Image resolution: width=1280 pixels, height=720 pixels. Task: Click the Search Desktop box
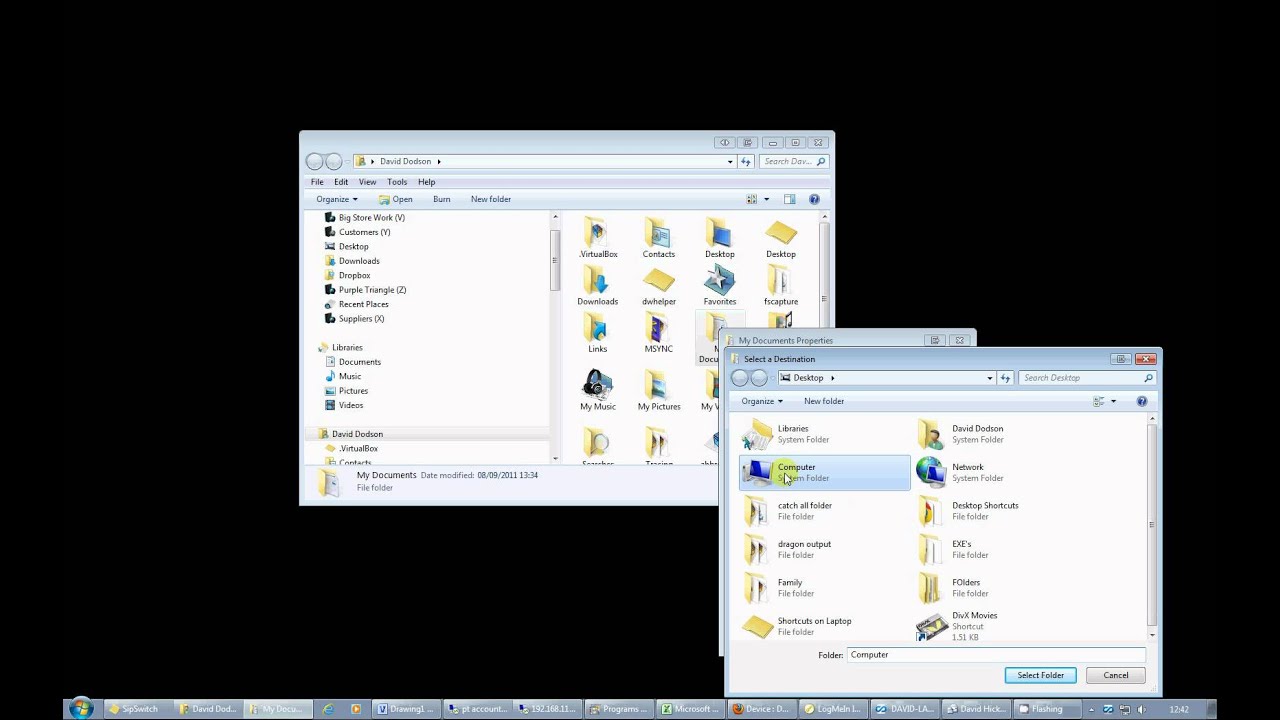click(1087, 378)
